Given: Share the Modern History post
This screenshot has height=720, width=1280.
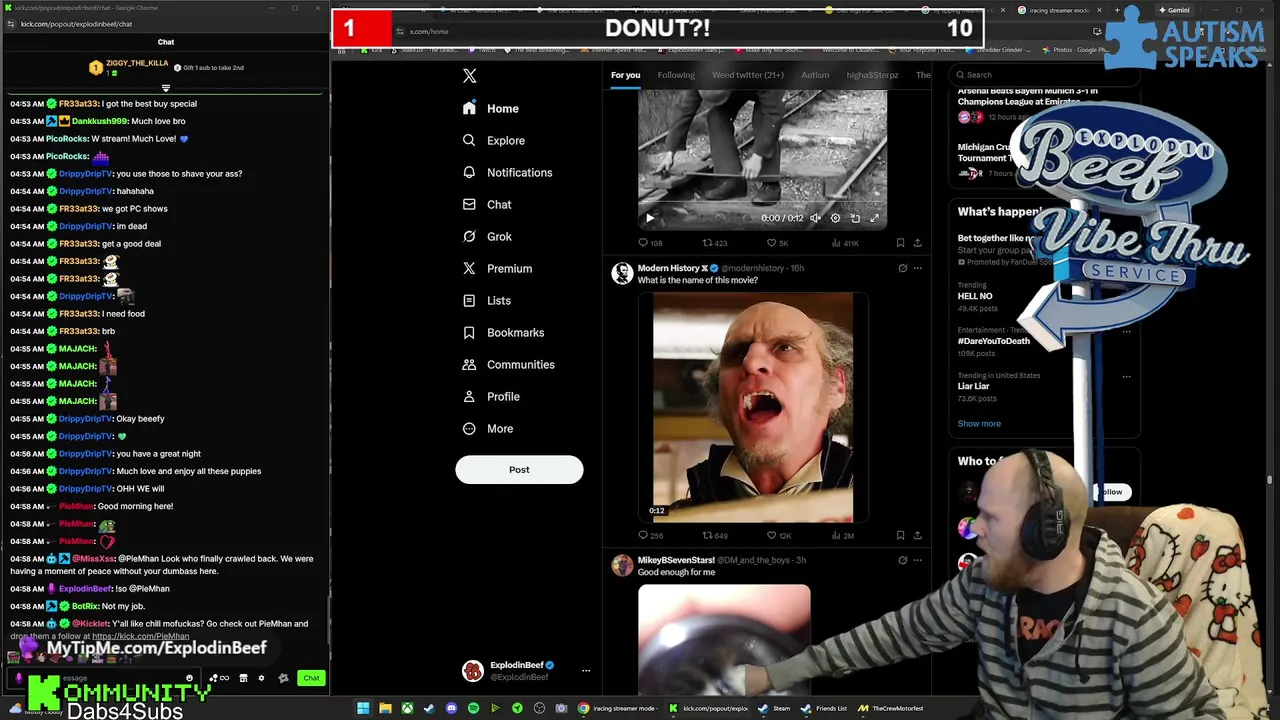Looking at the screenshot, I should tap(918, 535).
